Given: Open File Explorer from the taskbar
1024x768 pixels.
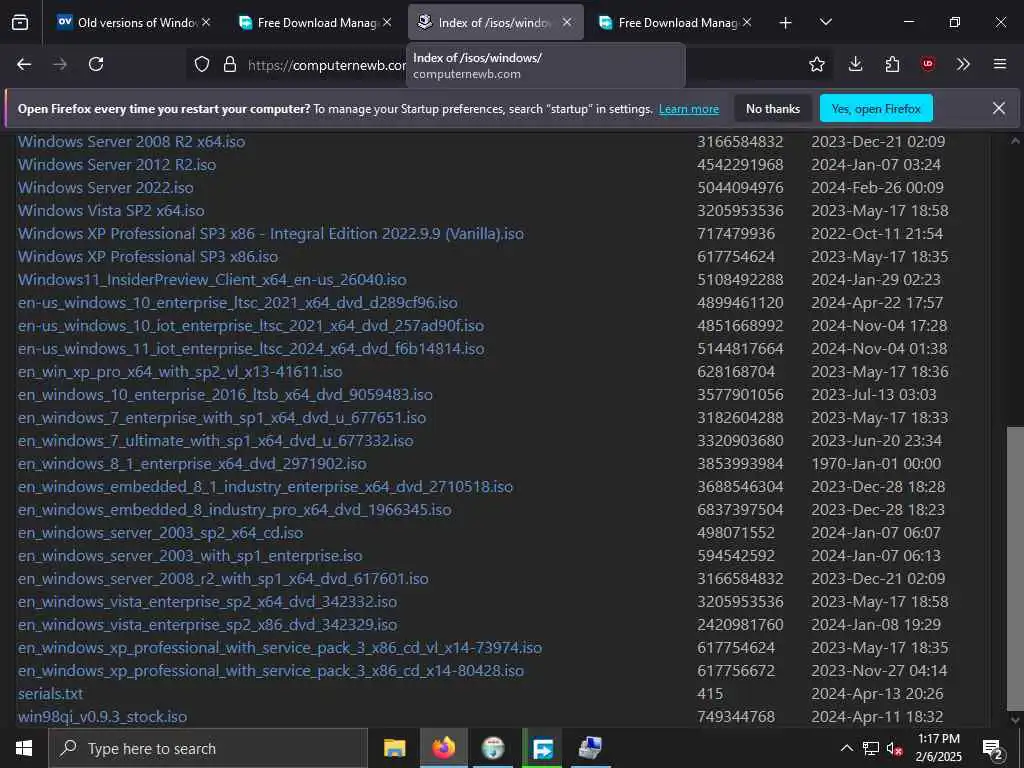Looking at the screenshot, I should [x=394, y=748].
